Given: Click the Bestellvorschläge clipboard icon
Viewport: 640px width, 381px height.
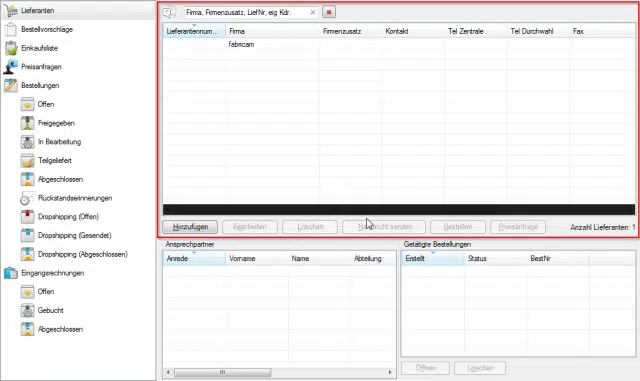Looking at the screenshot, I should (x=11, y=29).
